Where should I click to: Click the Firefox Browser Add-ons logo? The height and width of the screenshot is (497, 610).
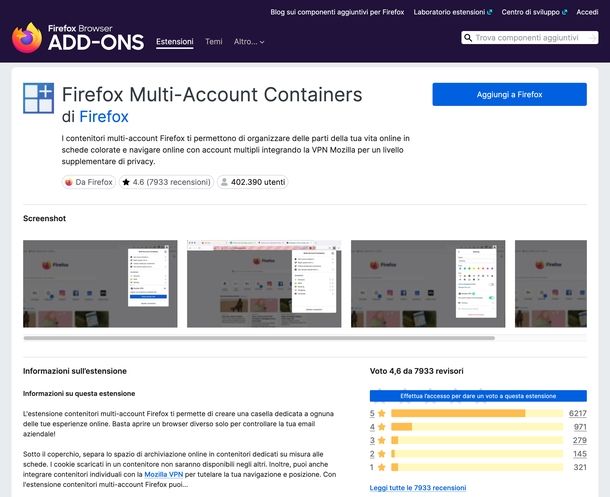[x=78, y=38]
